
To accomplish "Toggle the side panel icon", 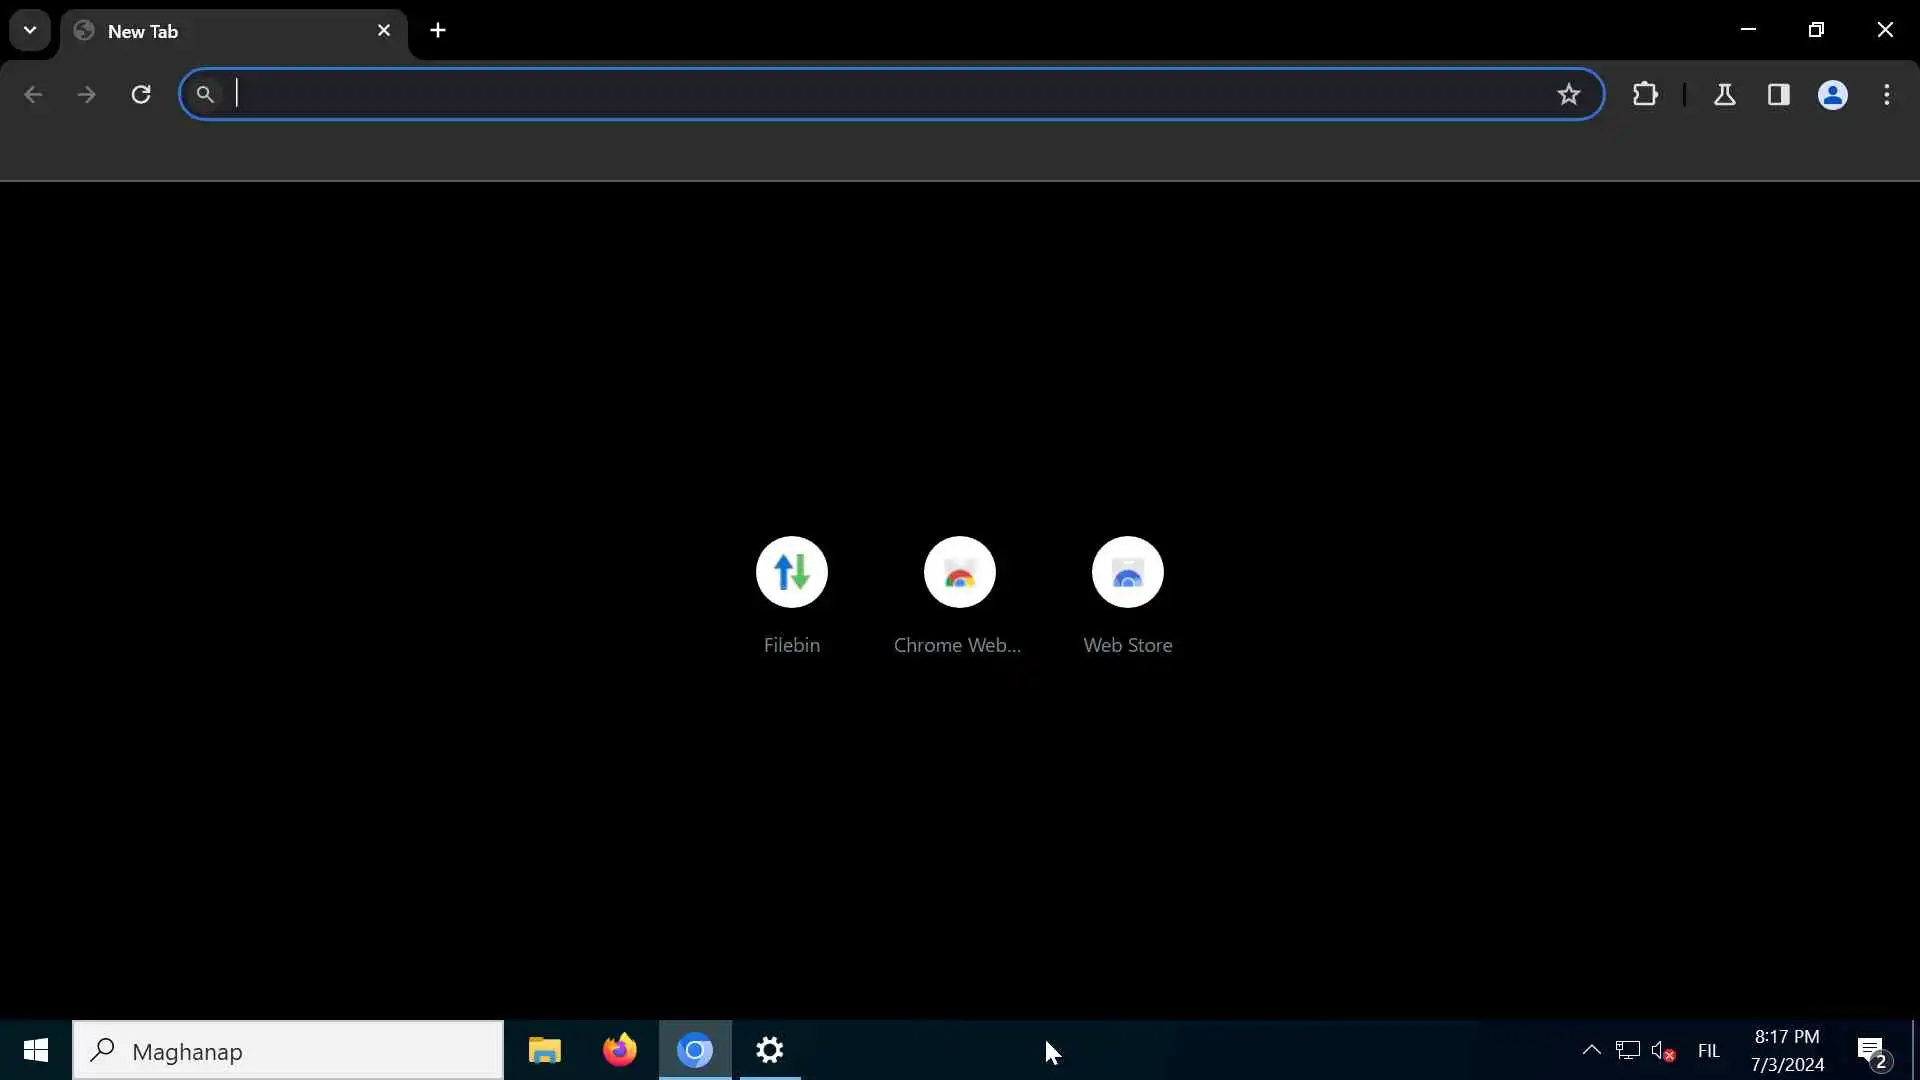I will pyautogui.click(x=1778, y=94).
